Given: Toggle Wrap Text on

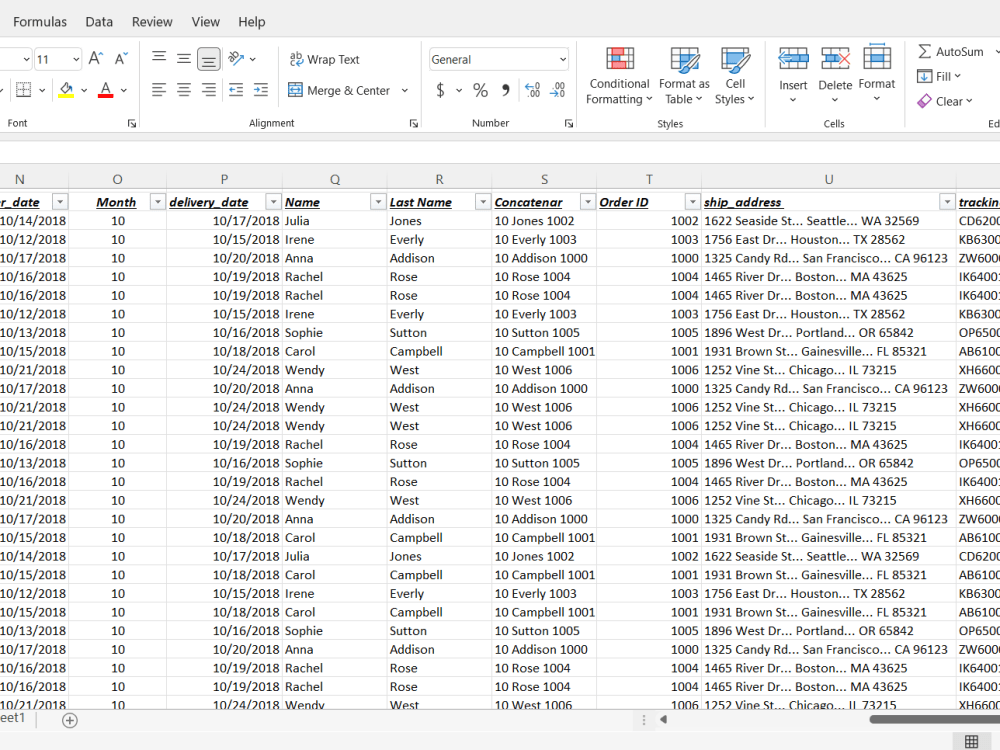Looking at the screenshot, I should (x=325, y=59).
